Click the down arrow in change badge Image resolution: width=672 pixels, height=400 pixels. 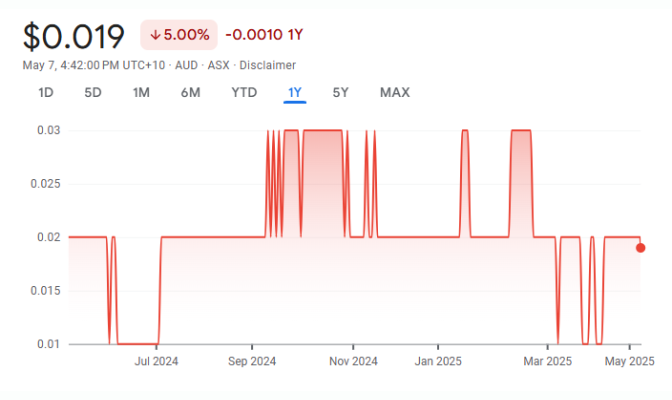(155, 35)
